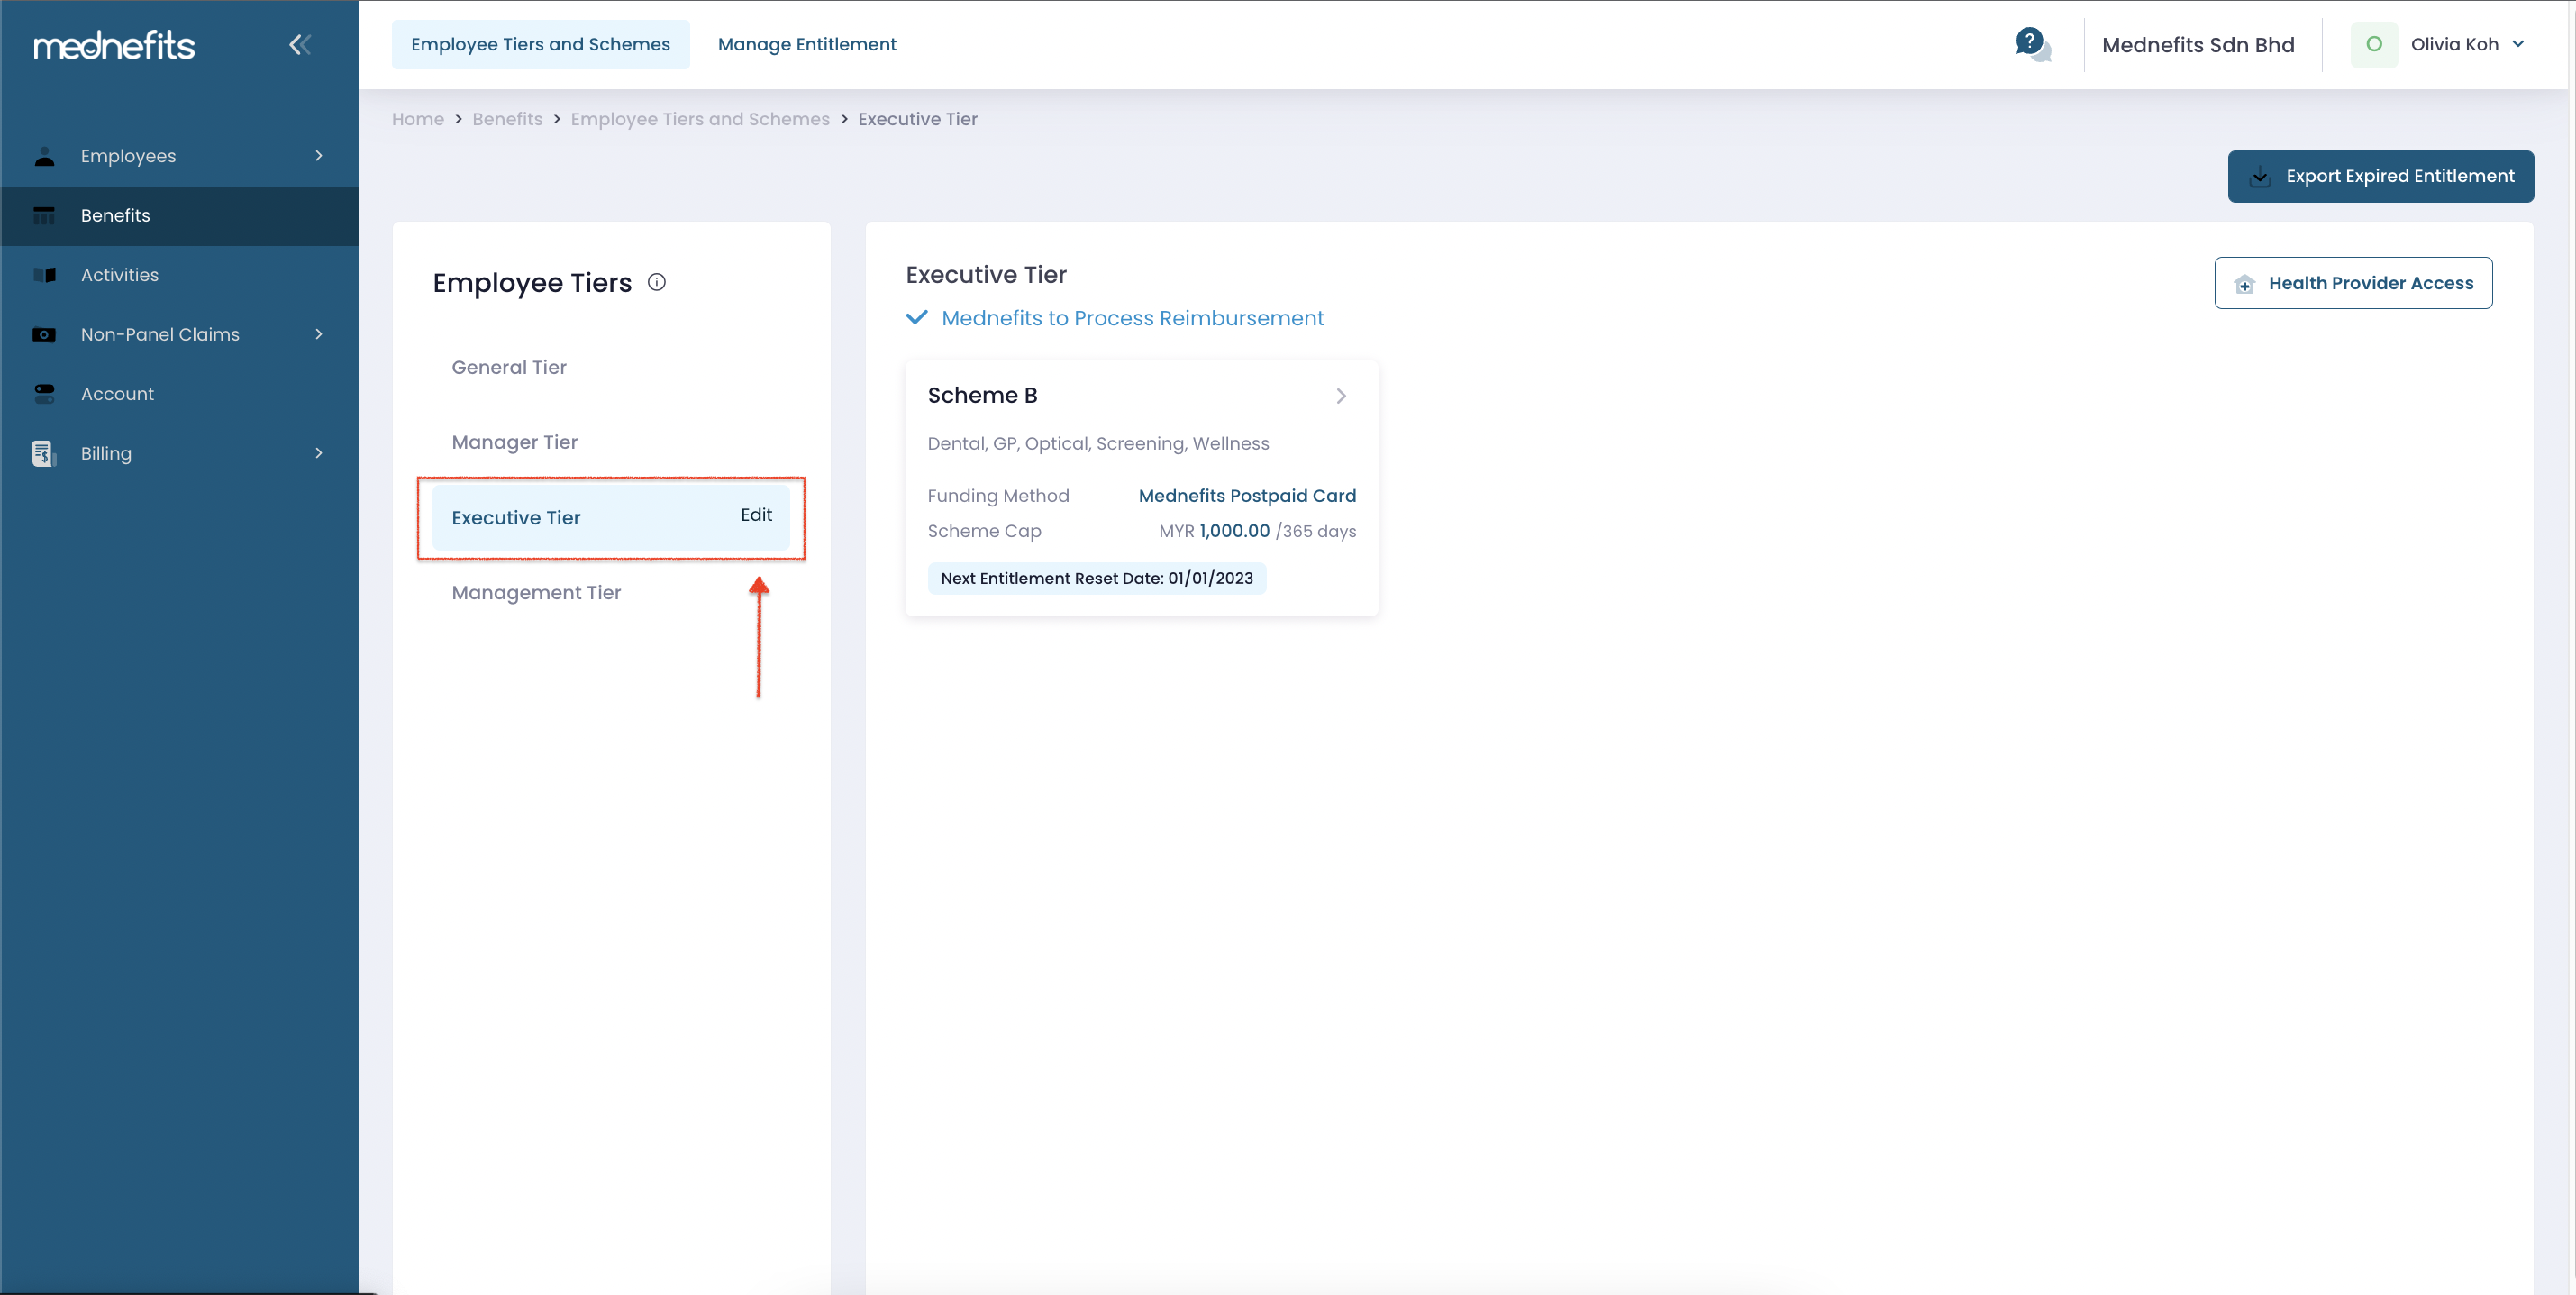Expand the Billing menu chevron
Screen dimensions: 2576x1295
(x=318, y=453)
